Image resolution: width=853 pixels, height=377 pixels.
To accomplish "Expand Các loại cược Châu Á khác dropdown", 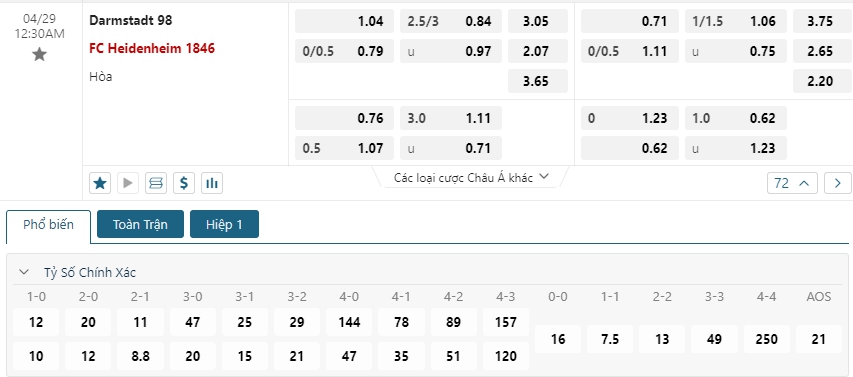I will [x=472, y=177].
